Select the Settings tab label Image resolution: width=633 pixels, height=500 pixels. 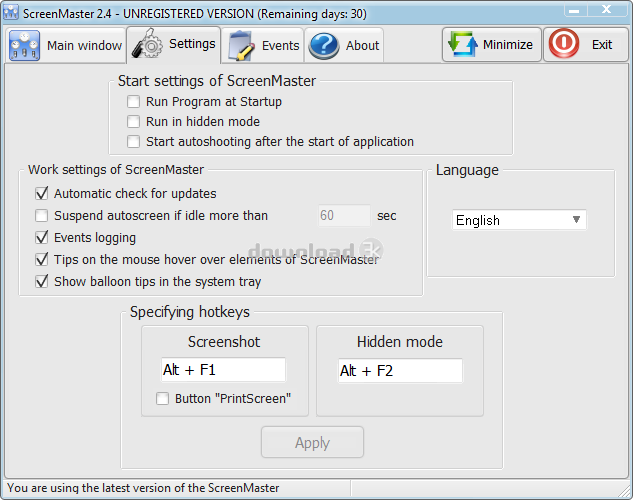point(192,44)
